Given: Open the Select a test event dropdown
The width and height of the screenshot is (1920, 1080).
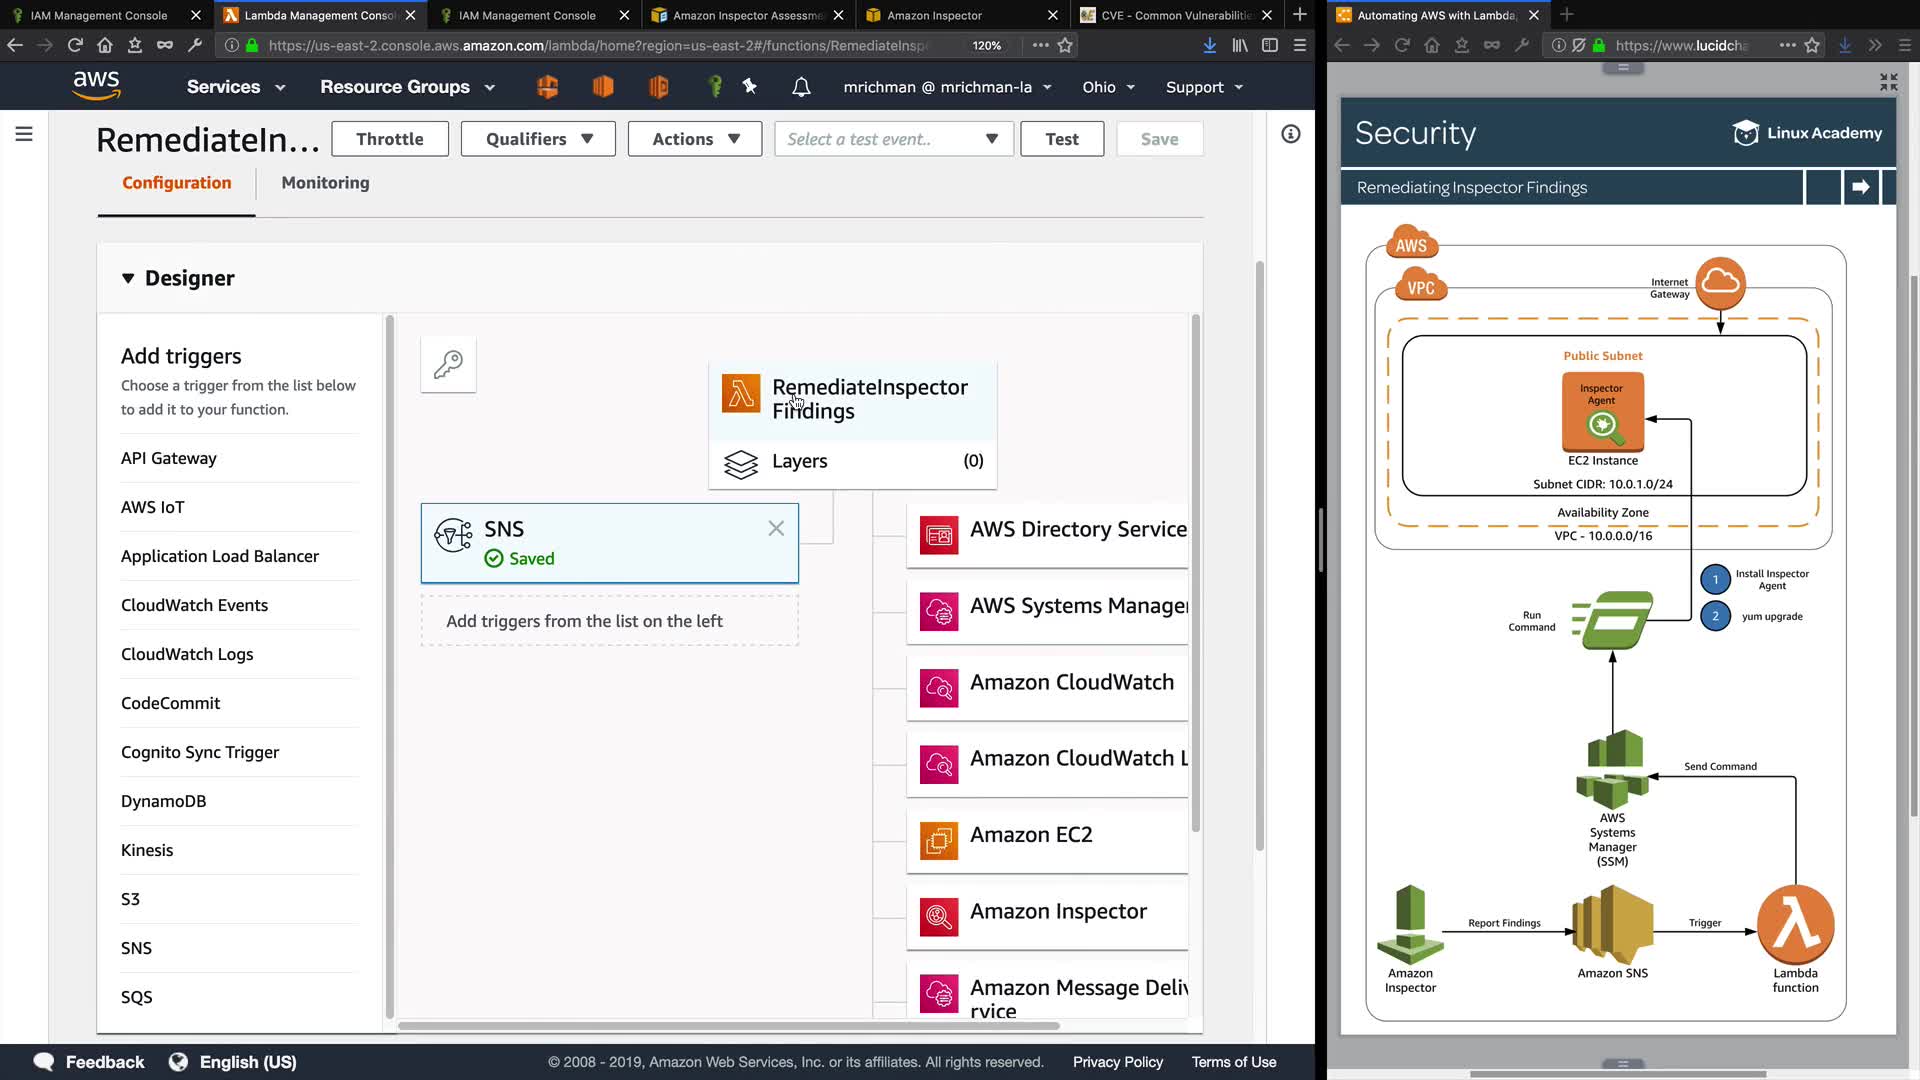Looking at the screenshot, I should 893,139.
